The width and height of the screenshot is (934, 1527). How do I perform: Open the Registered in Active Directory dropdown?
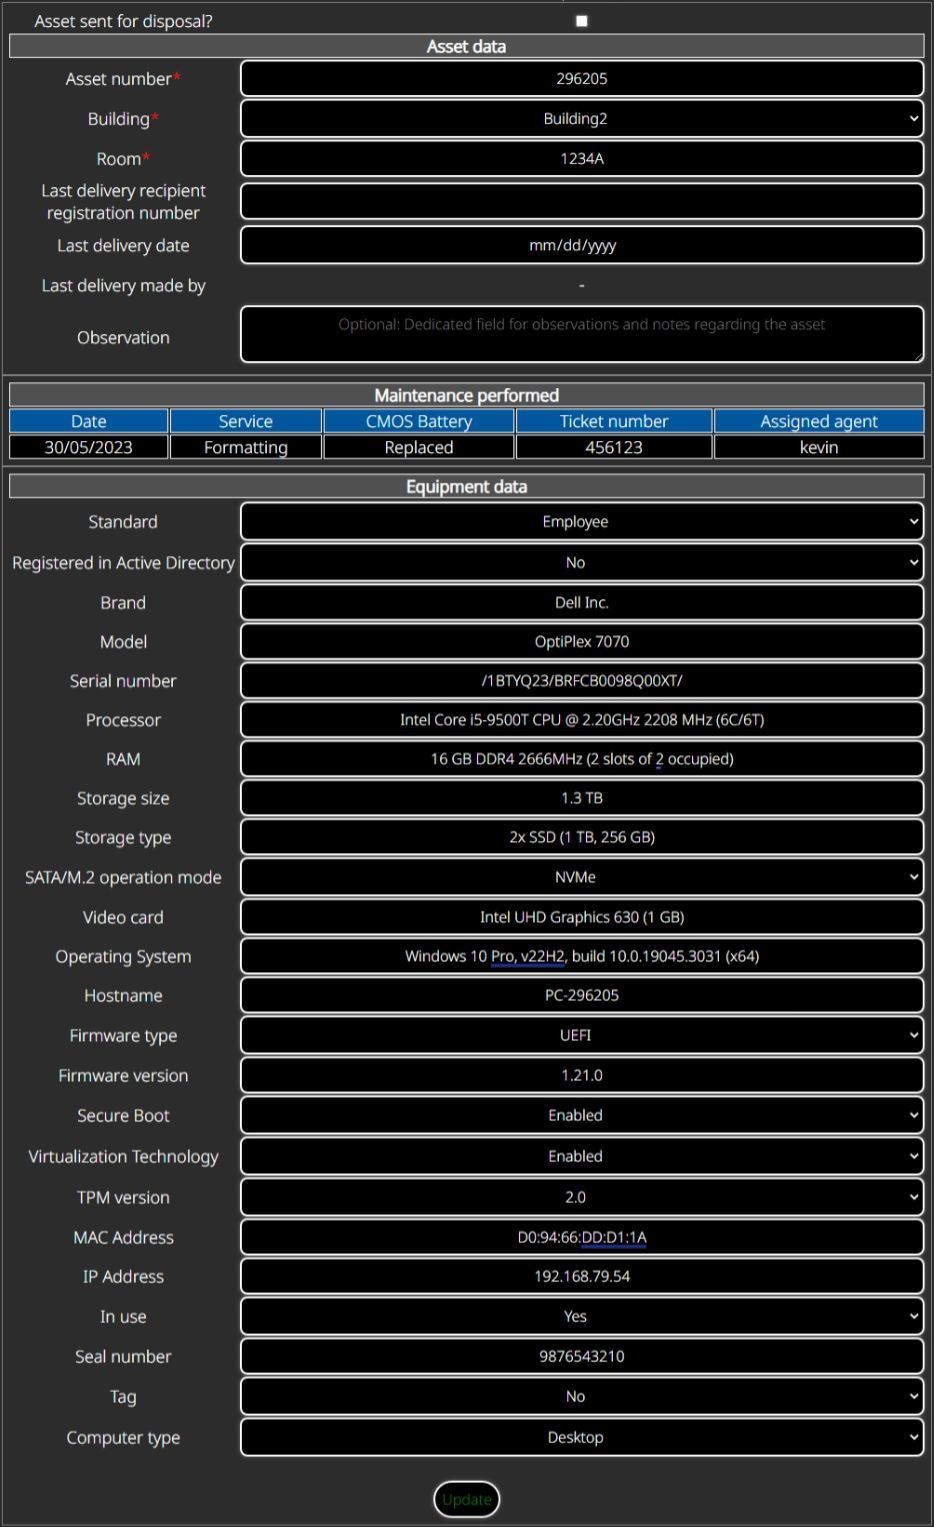[581, 562]
